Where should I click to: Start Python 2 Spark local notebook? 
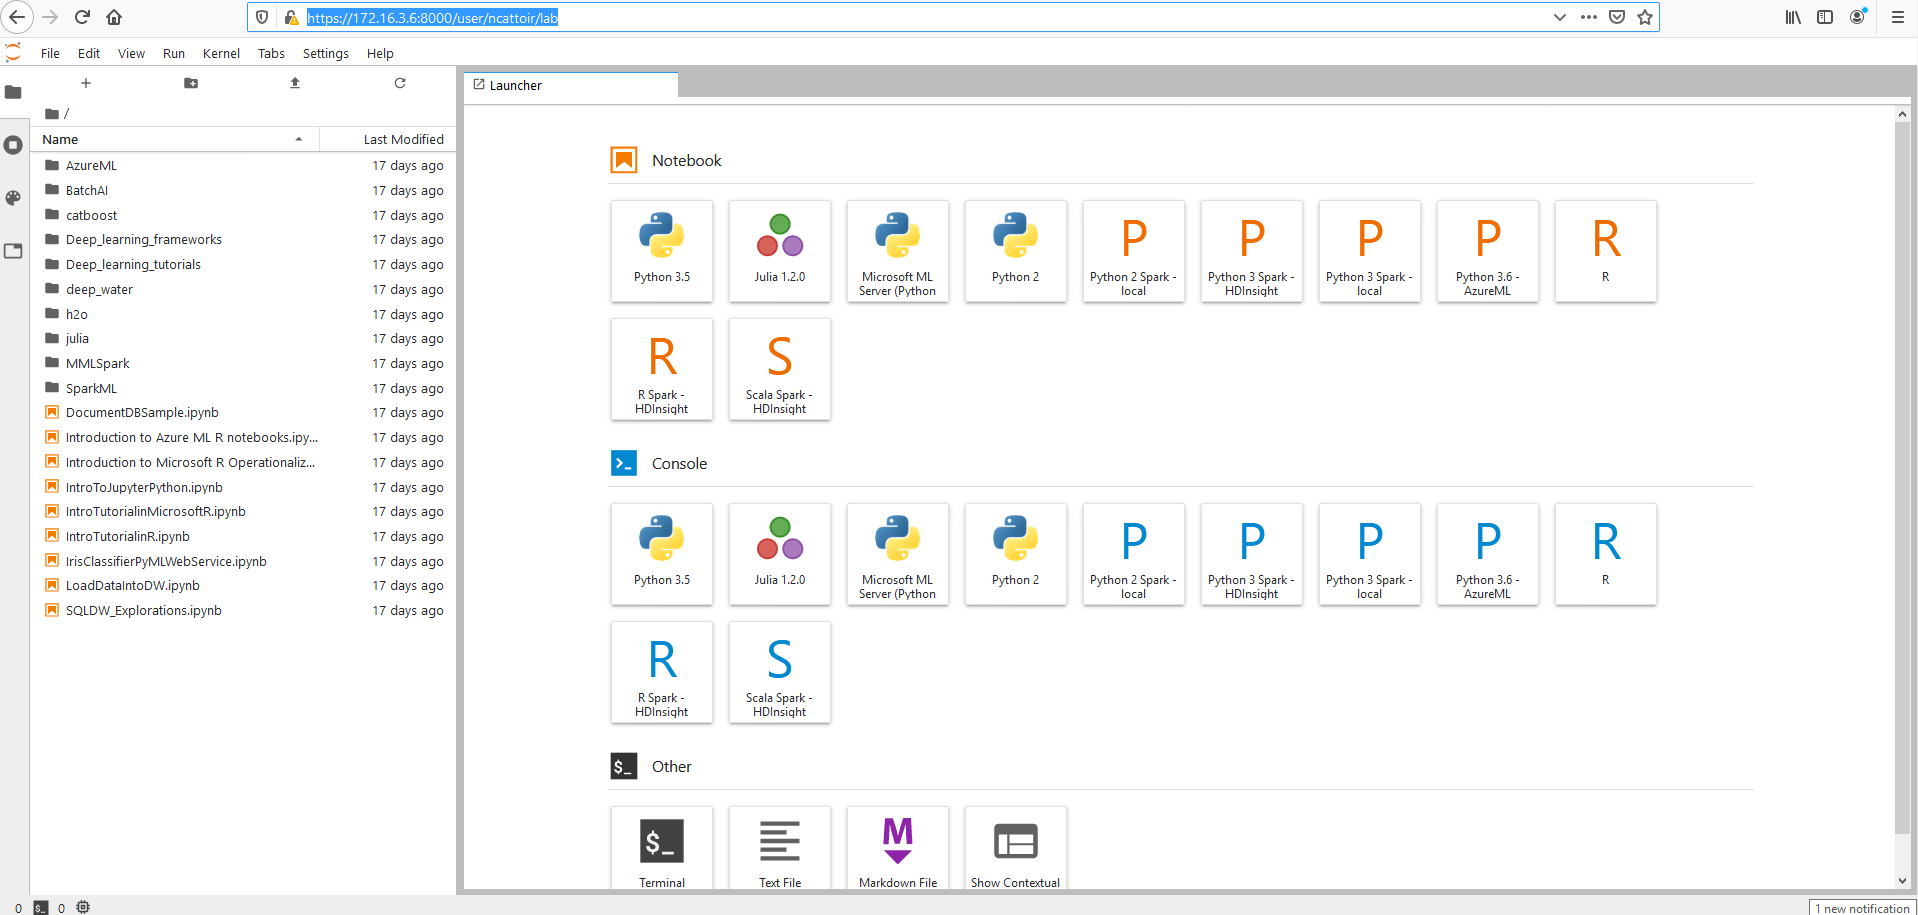(x=1133, y=251)
